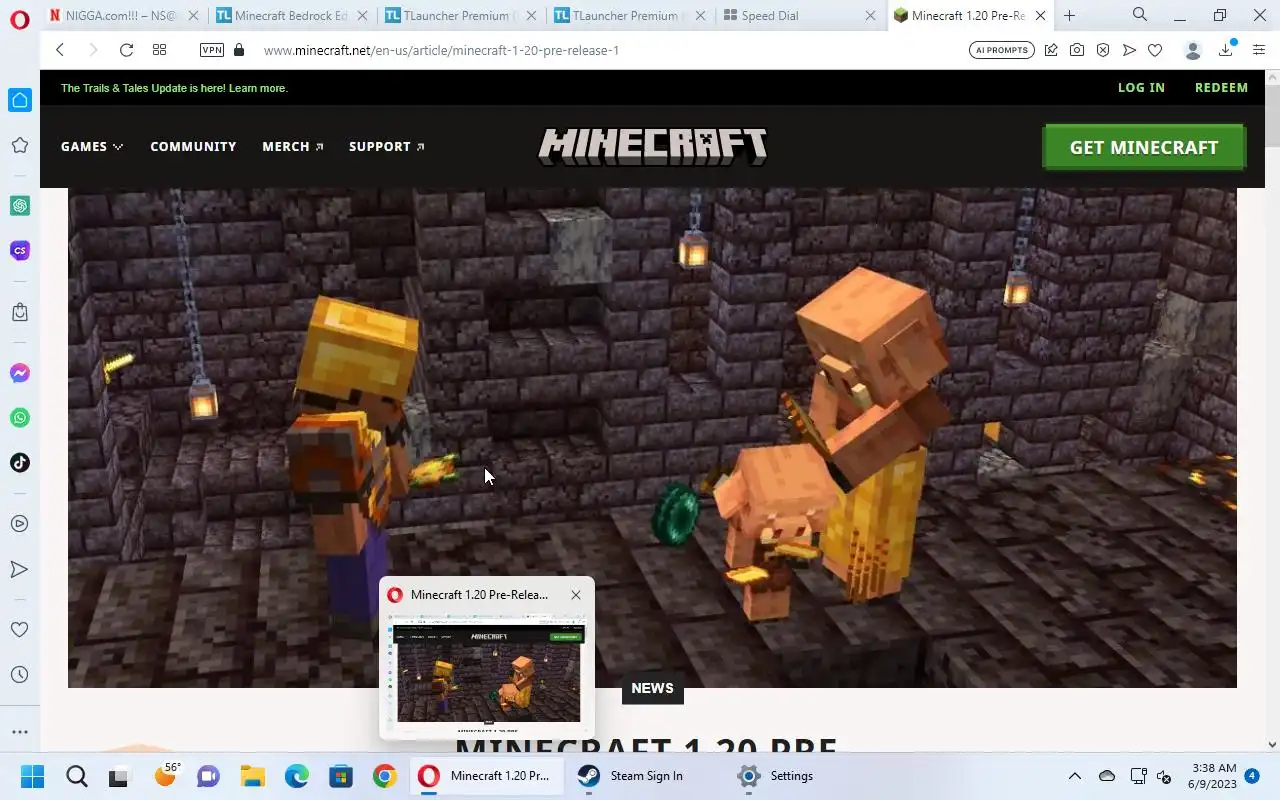The width and height of the screenshot is (1280, 800).
Task: Show hidden system tray icons chevron
Action: (x=1075, y=776)
